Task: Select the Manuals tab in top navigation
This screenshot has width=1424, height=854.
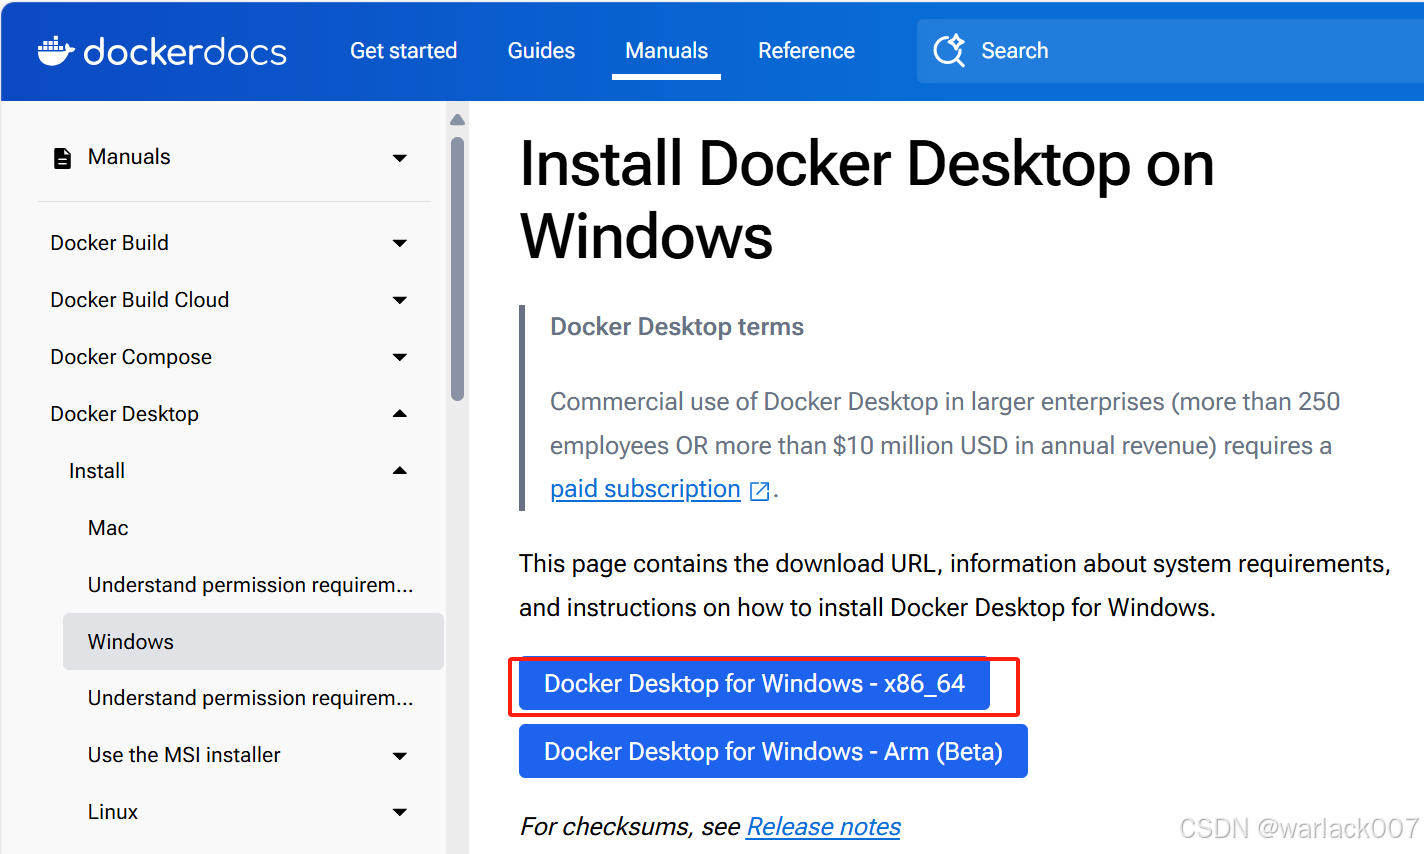Action: tap(666, 50)
